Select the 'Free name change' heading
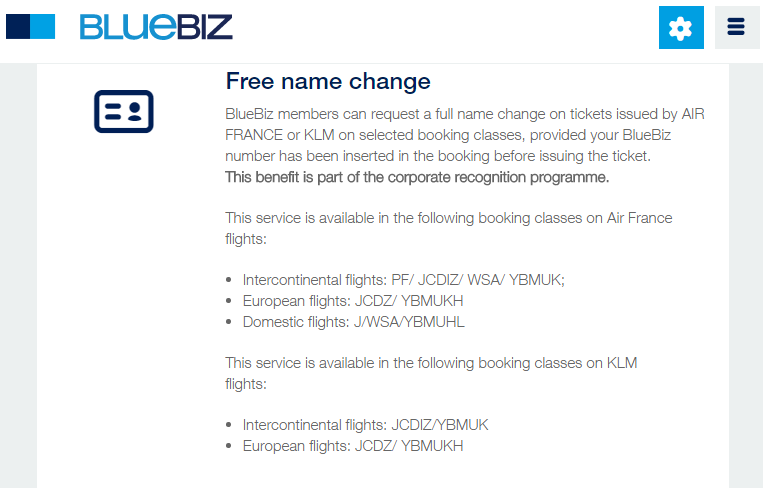The width and height of the screenshot is (763, 488). click(x=328, y=81)
